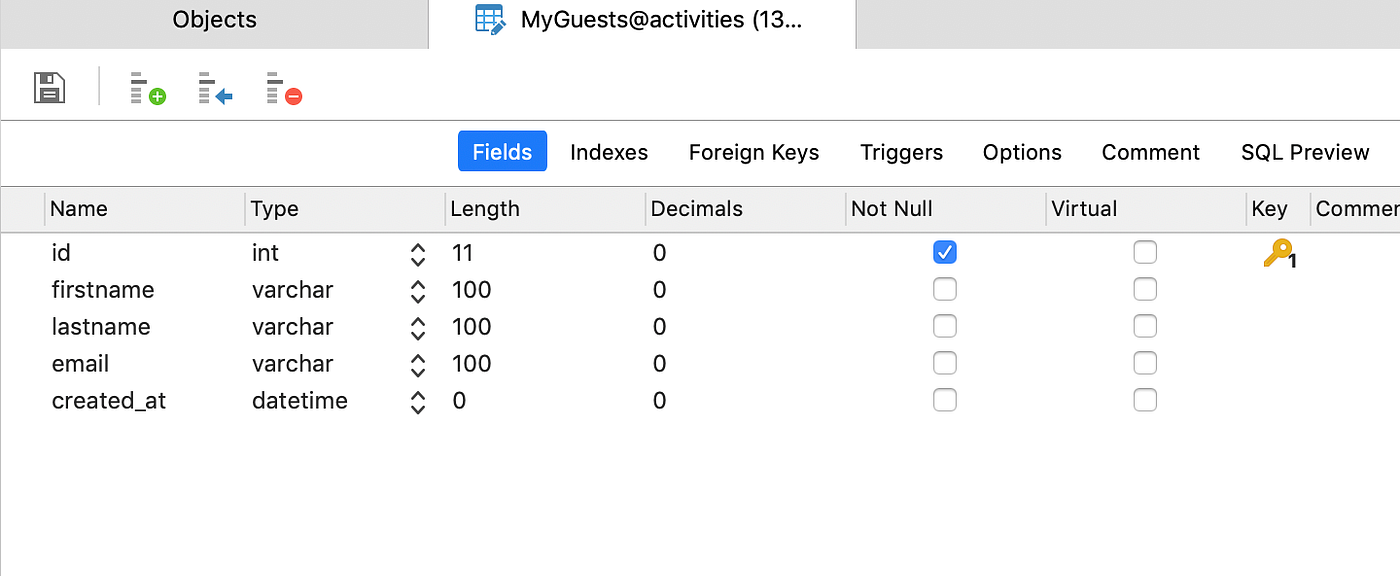Check Not Null for created_at field
1400x576 pixels.
click(944, 400)
